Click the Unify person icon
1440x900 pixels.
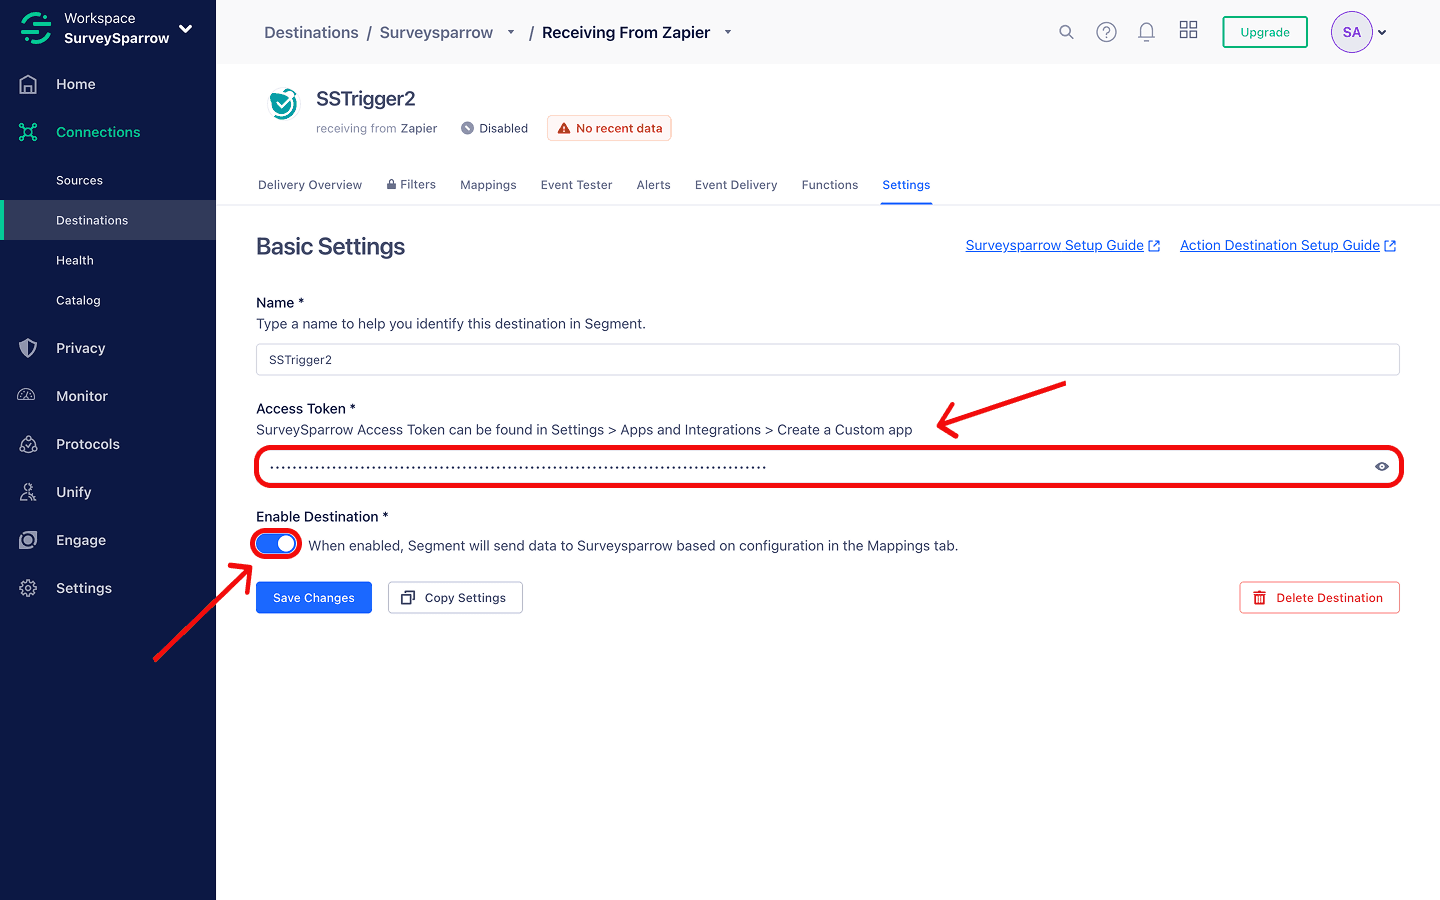[x=28, y=492]
